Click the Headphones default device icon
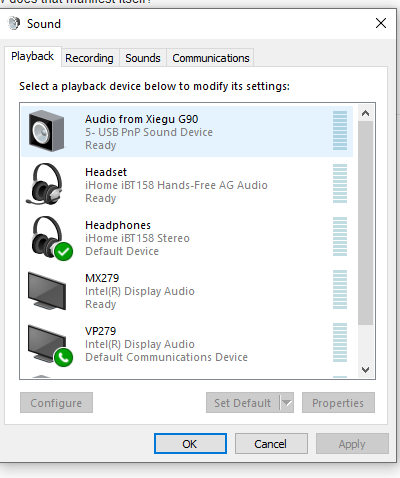 coord(51,238)
